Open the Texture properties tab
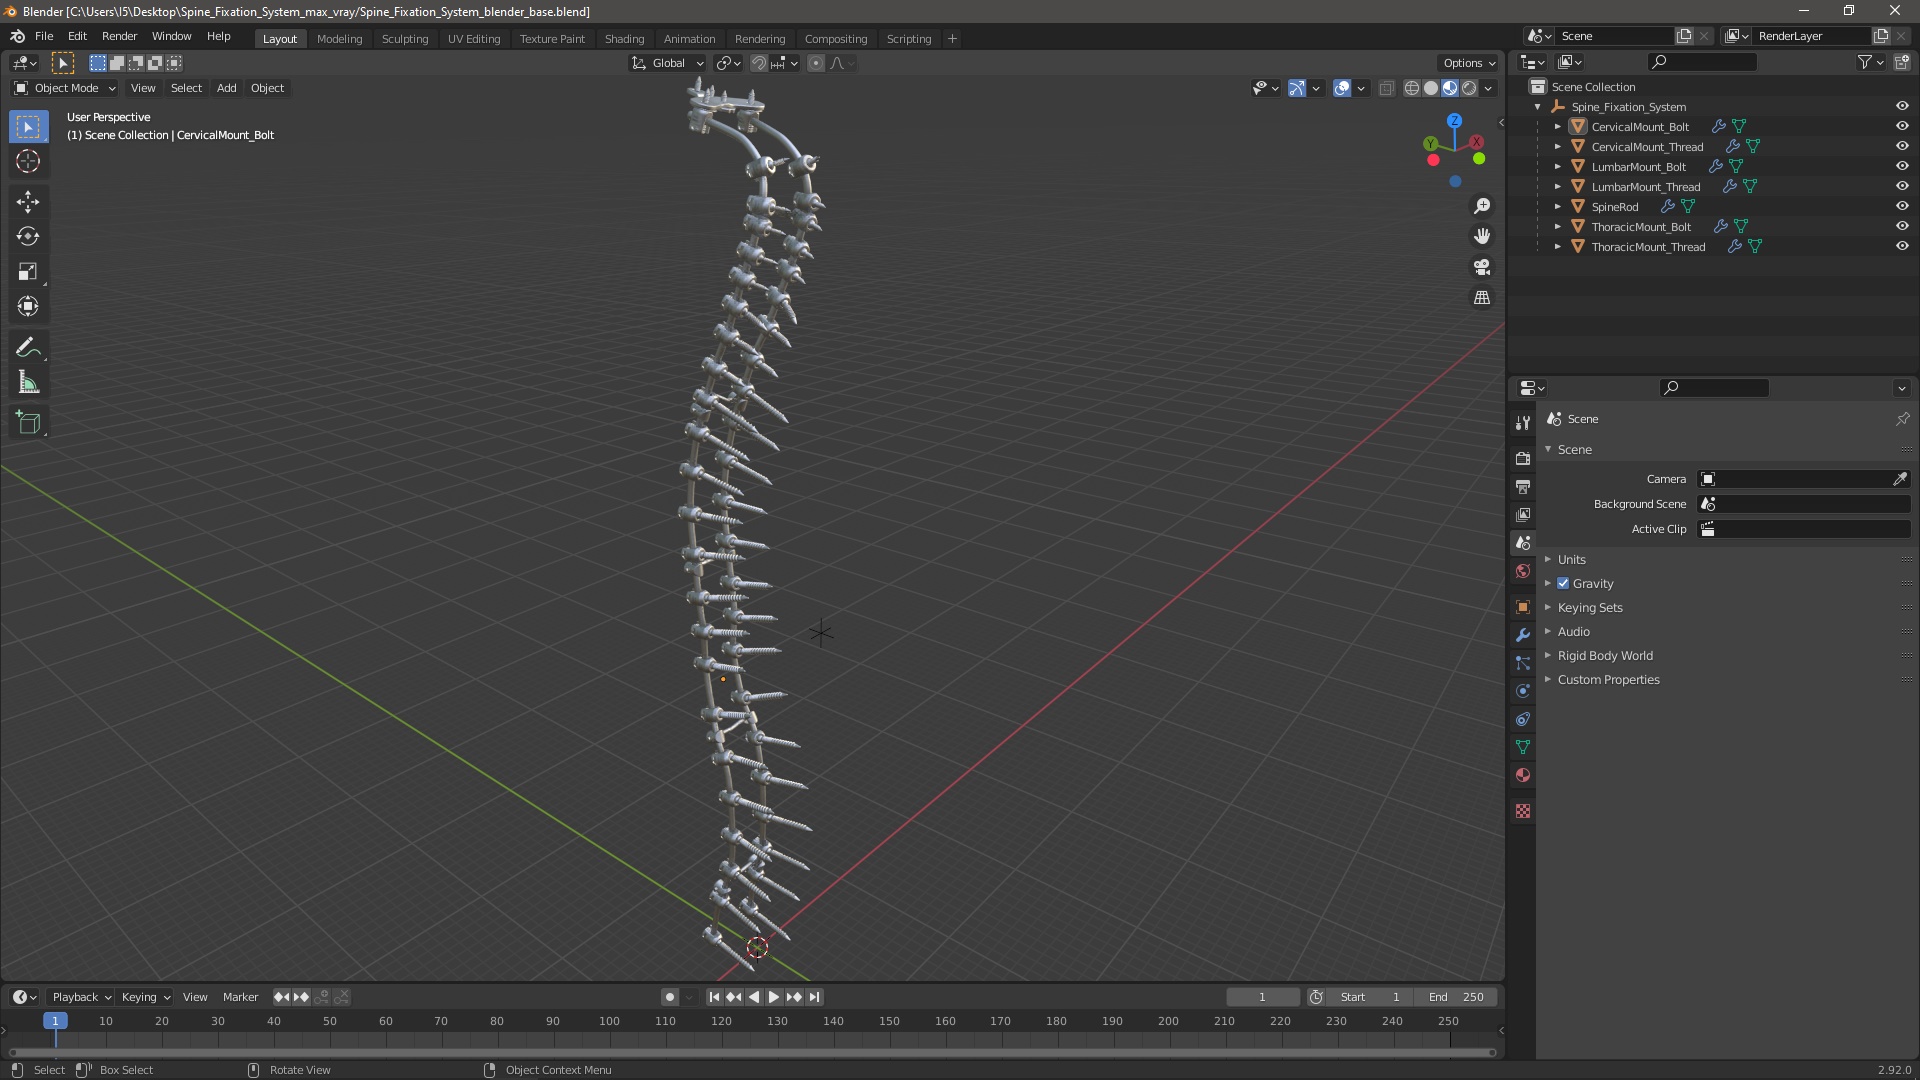The height and width of the screenshot is (1080, 1920). 1523,811
